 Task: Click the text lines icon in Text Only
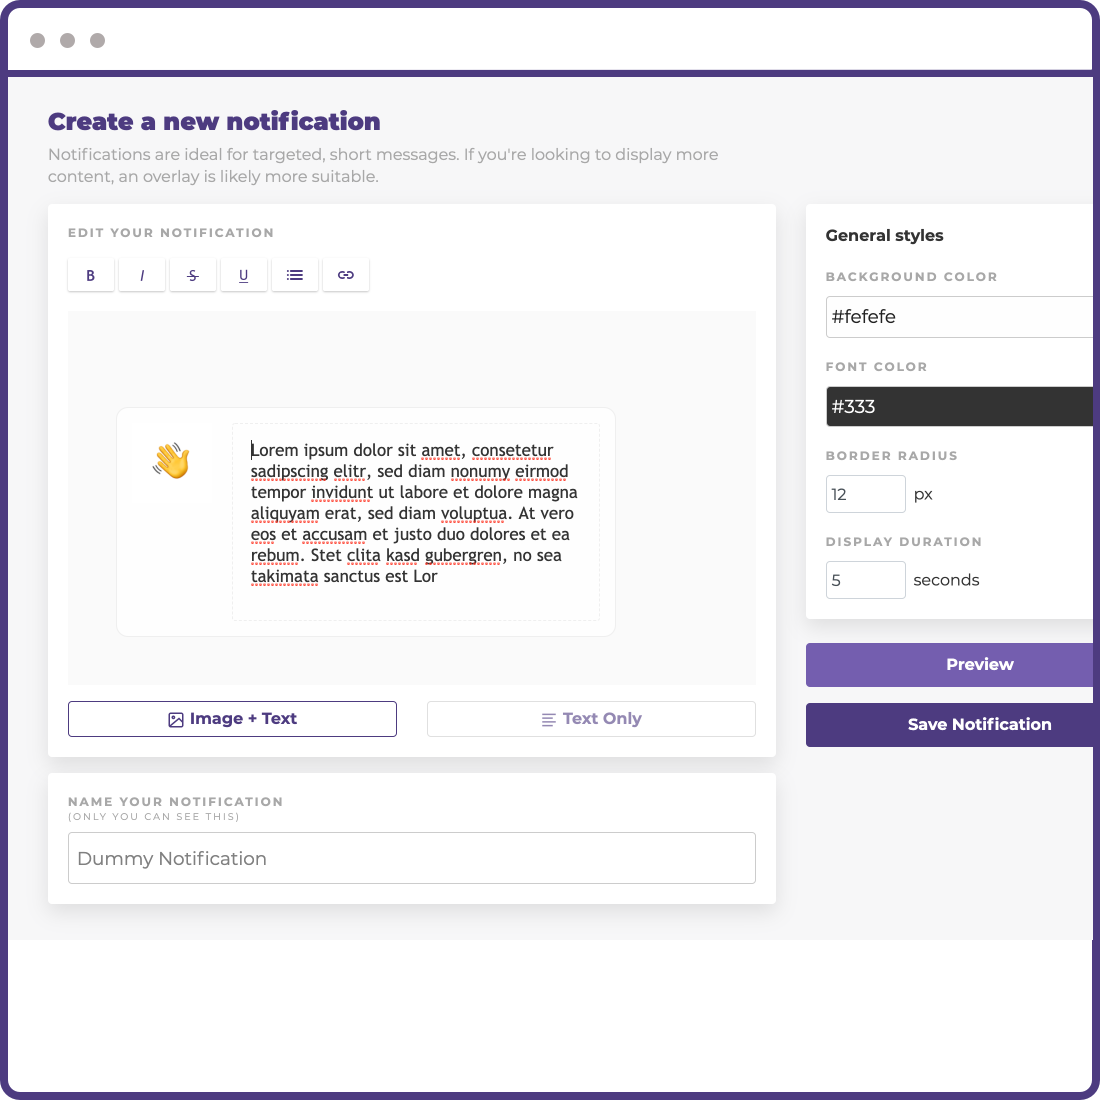point(548,719)
